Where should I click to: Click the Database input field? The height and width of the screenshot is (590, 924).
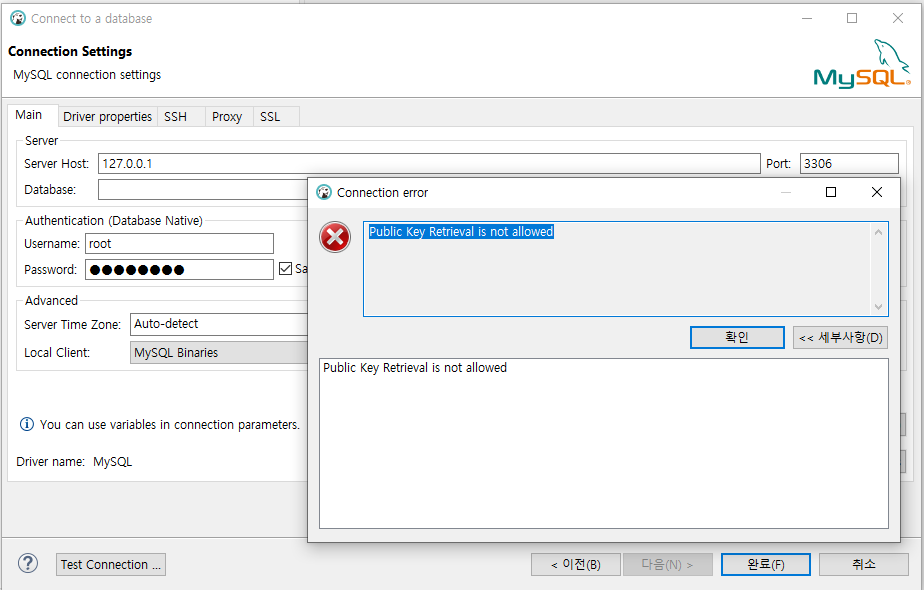(x=203, y=190)
